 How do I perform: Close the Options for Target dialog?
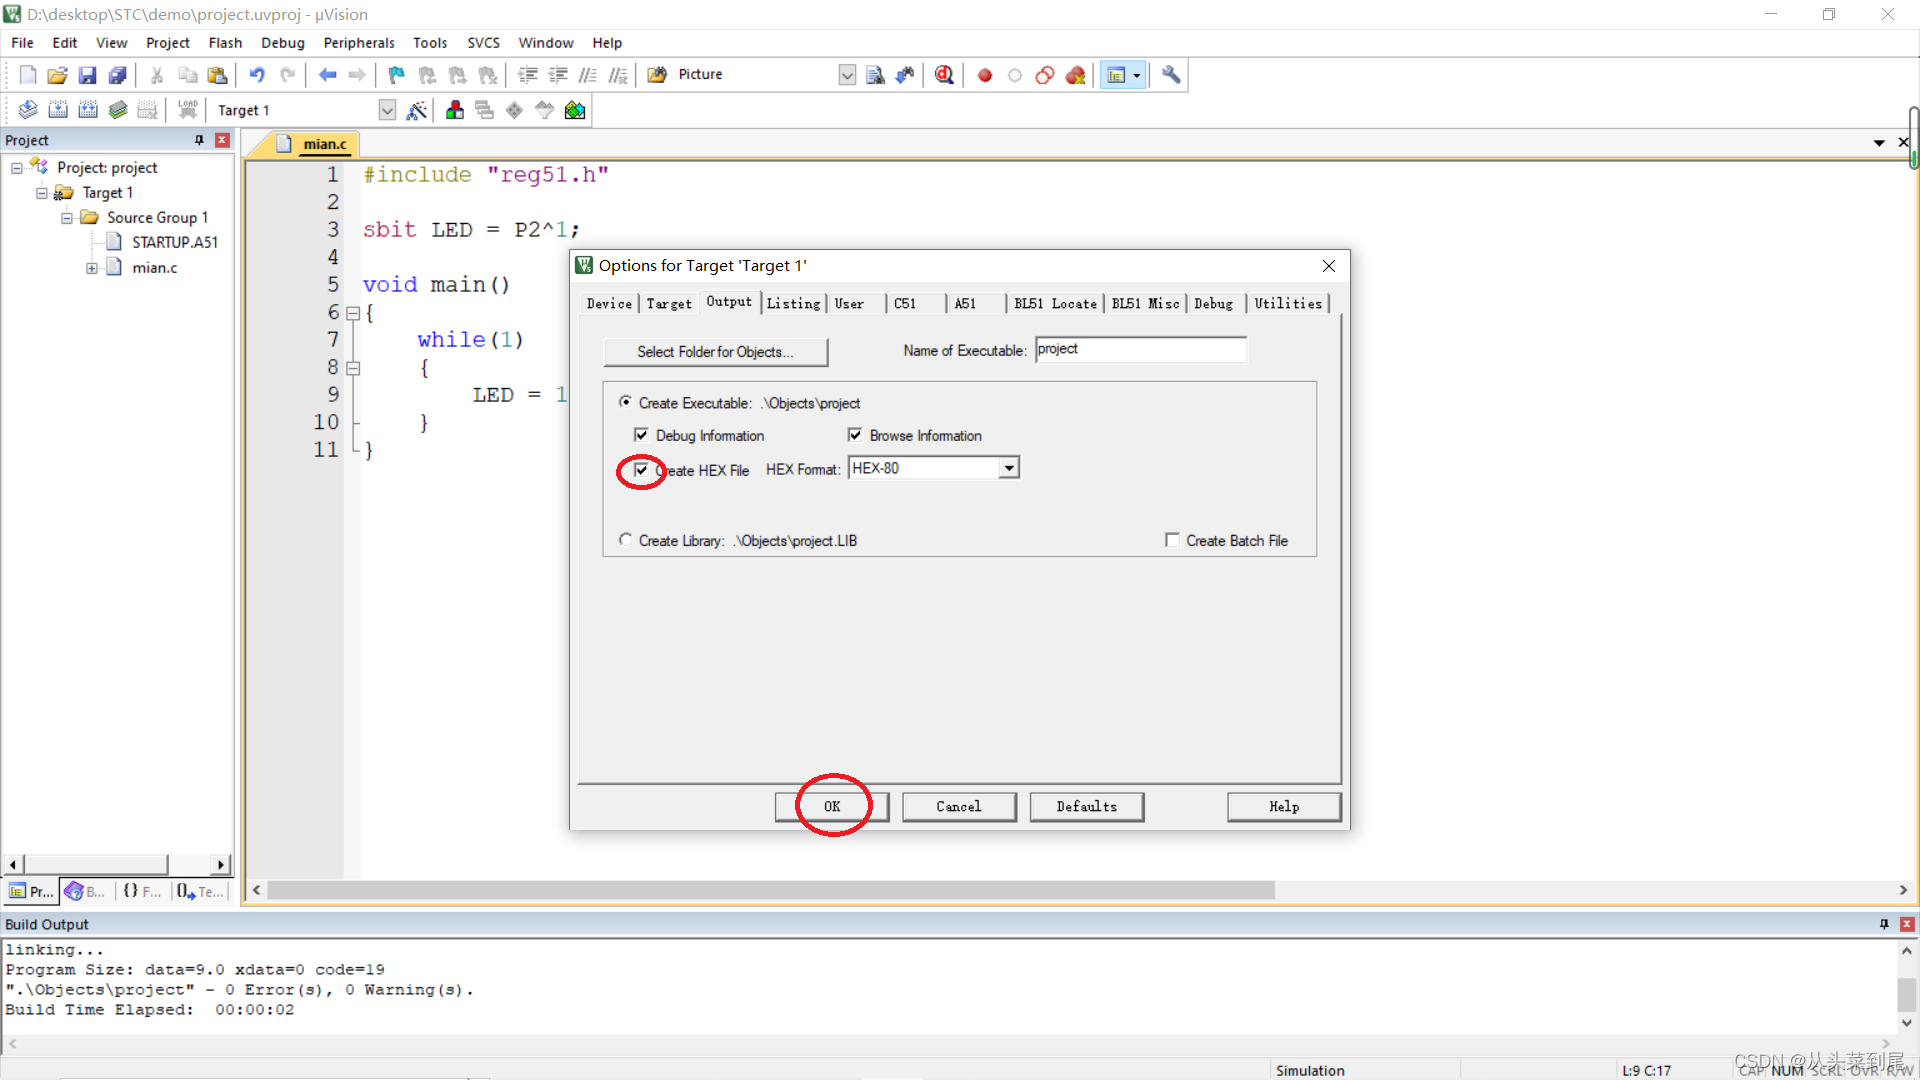[1329, 266]
